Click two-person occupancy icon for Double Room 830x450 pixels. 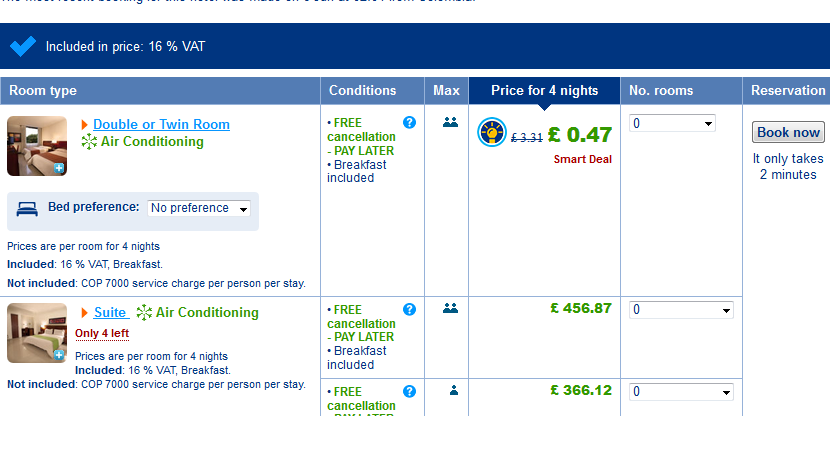click(x=450, y=122)
